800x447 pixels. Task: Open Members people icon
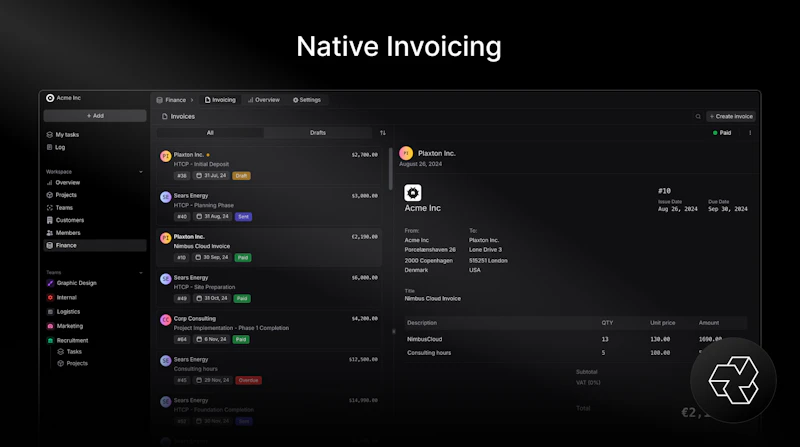(49, 233)
